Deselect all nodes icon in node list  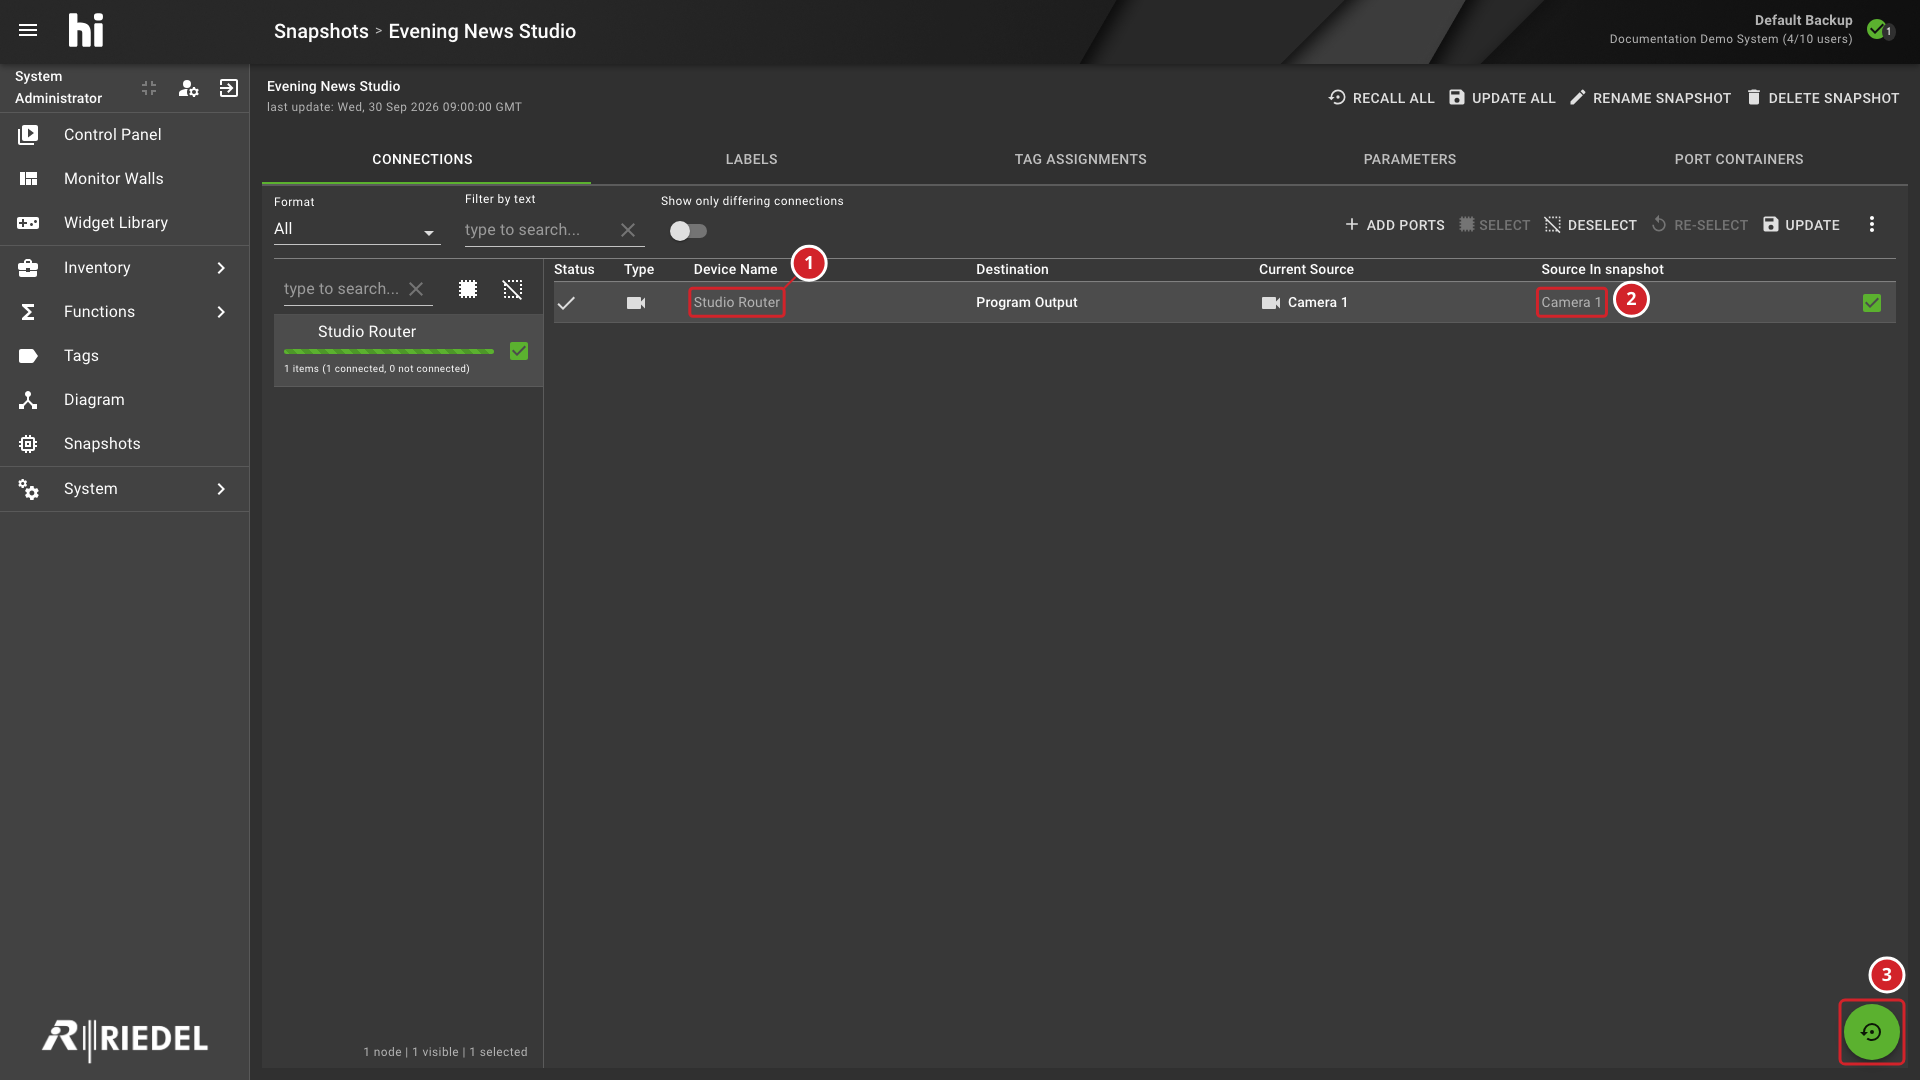[x=513, y=289]
